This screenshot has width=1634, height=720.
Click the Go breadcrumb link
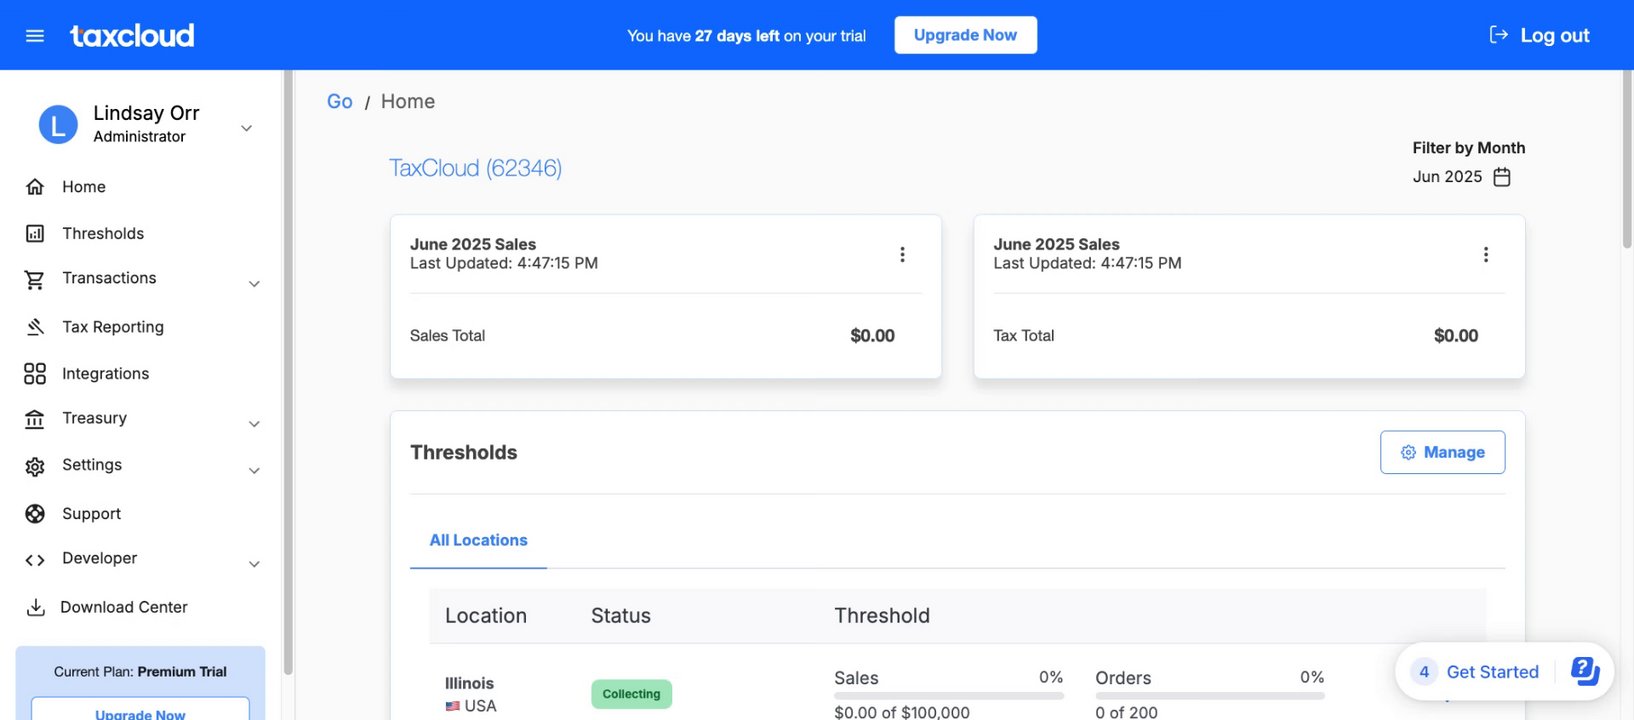click(340, 102)
